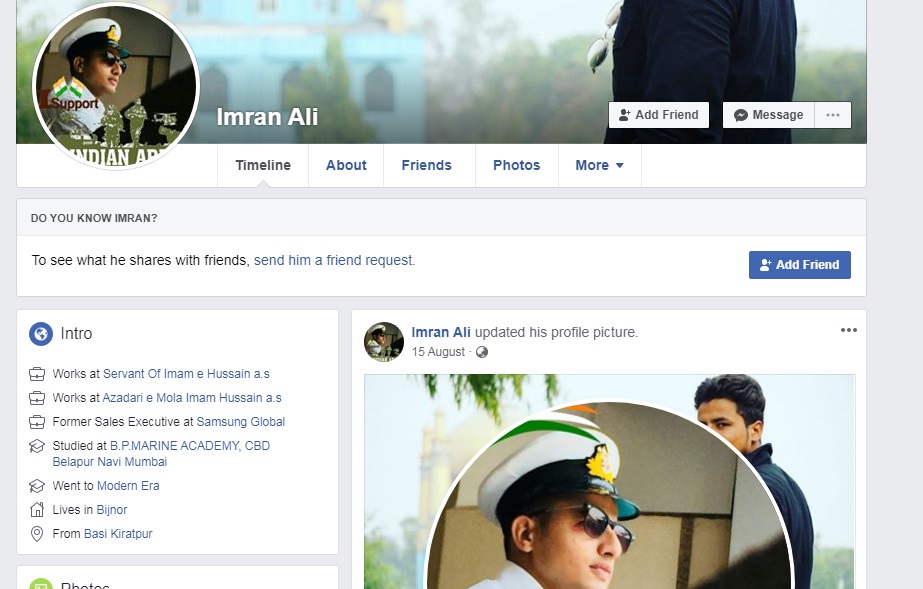923x589 pixels.
Task: Click the Add Friend button on cover photo
Action: pos(659,115)
